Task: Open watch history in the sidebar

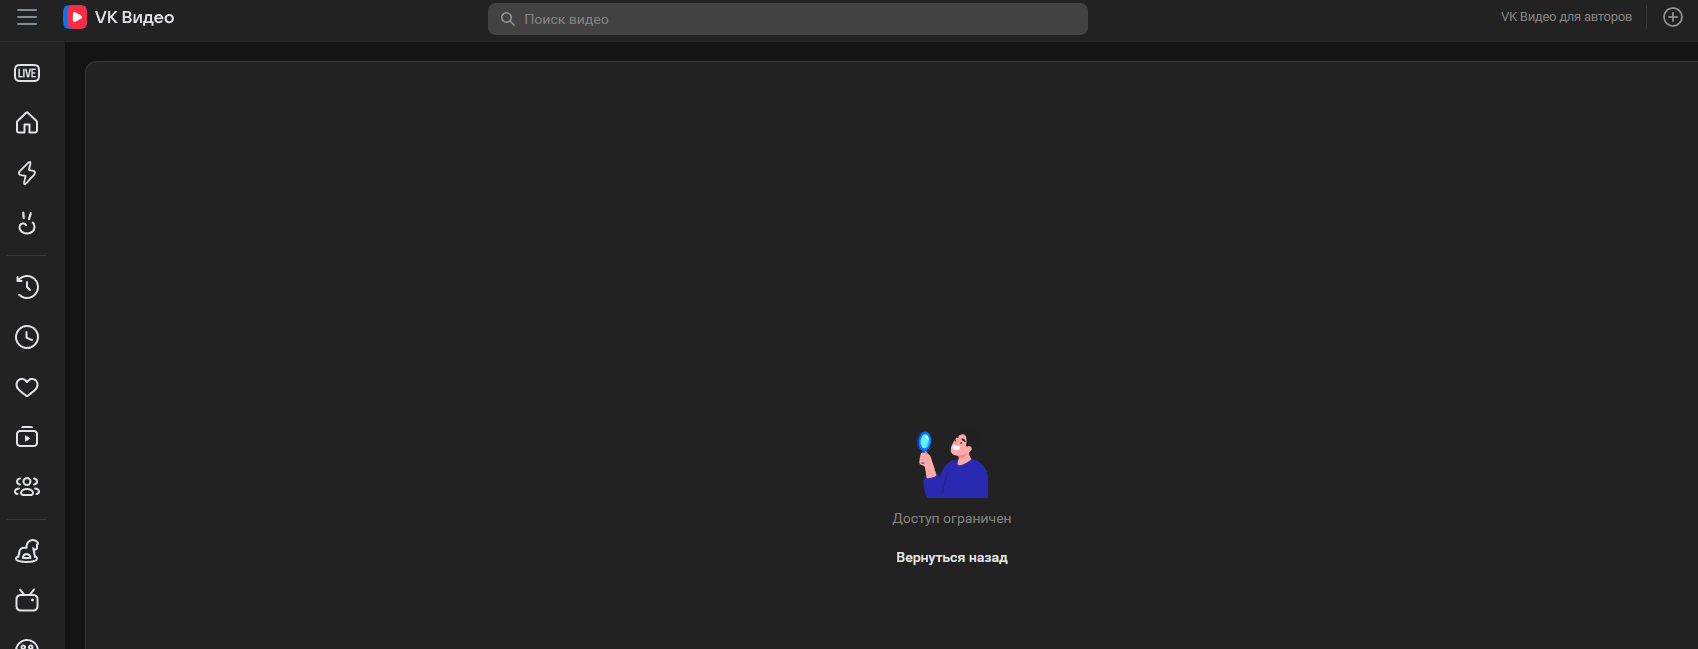Action: click(27, 287)
